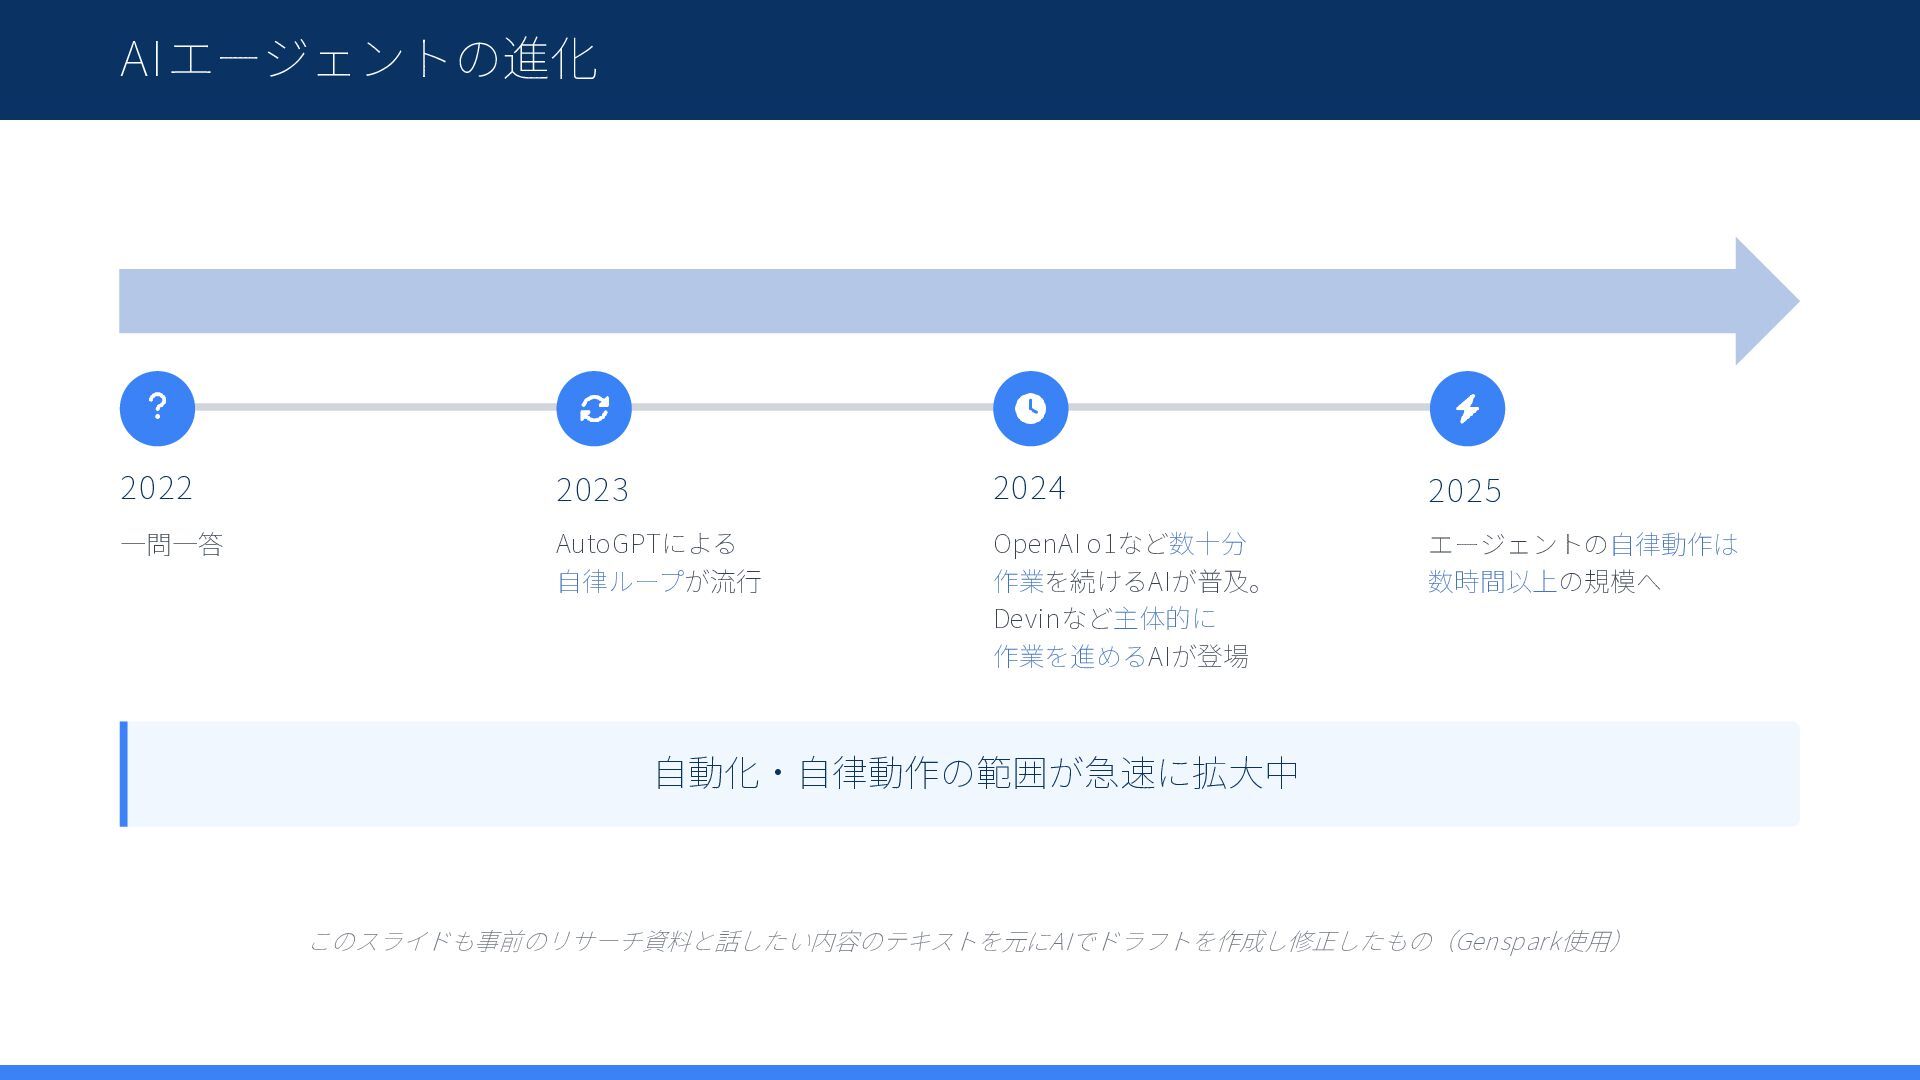
Task: Click the 2023 year label
Action: click(x=592, y=490)
